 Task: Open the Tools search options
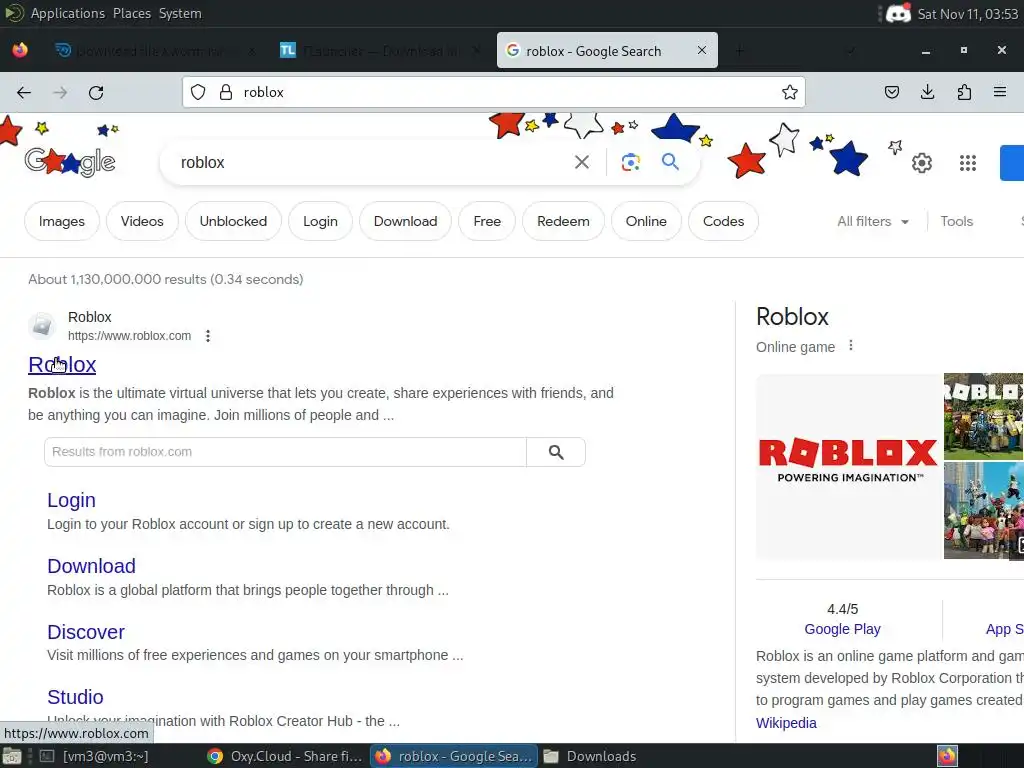pos(957,221)
